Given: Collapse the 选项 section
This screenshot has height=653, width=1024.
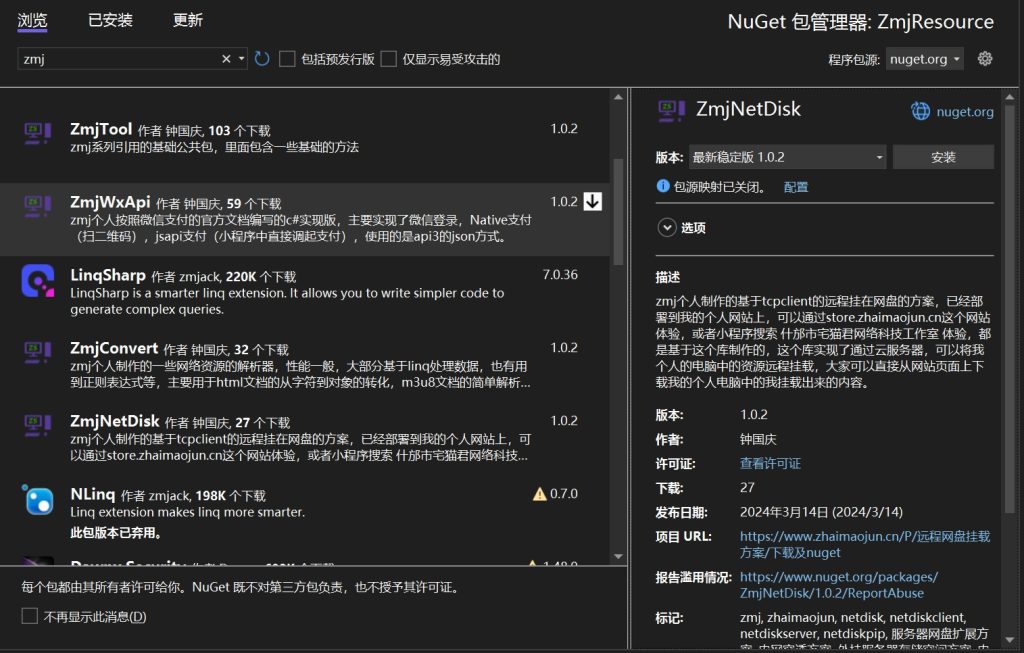Looking at the screenshot, I should (668, 227).
